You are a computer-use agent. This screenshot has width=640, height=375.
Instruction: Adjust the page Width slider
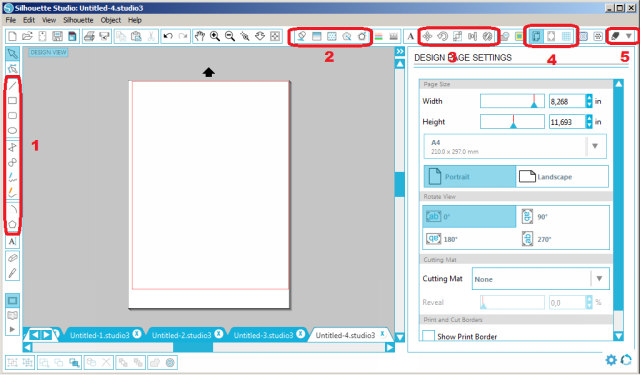[512, 101]
